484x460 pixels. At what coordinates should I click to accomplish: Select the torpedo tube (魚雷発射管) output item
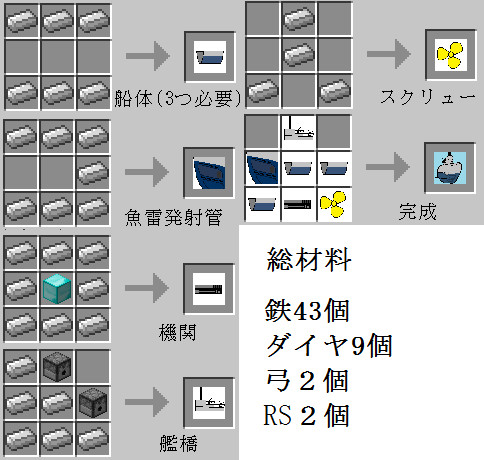pos(209,173)
